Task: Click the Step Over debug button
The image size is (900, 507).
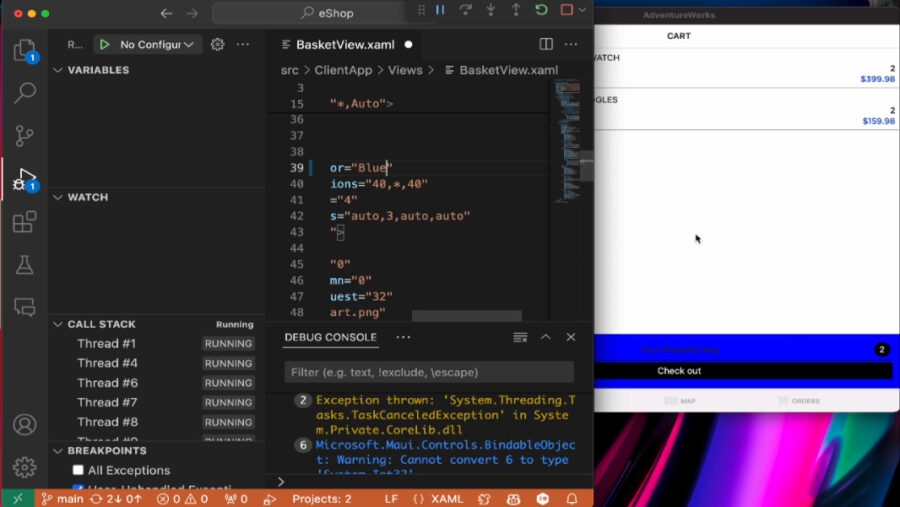Action: click(465, 10)
